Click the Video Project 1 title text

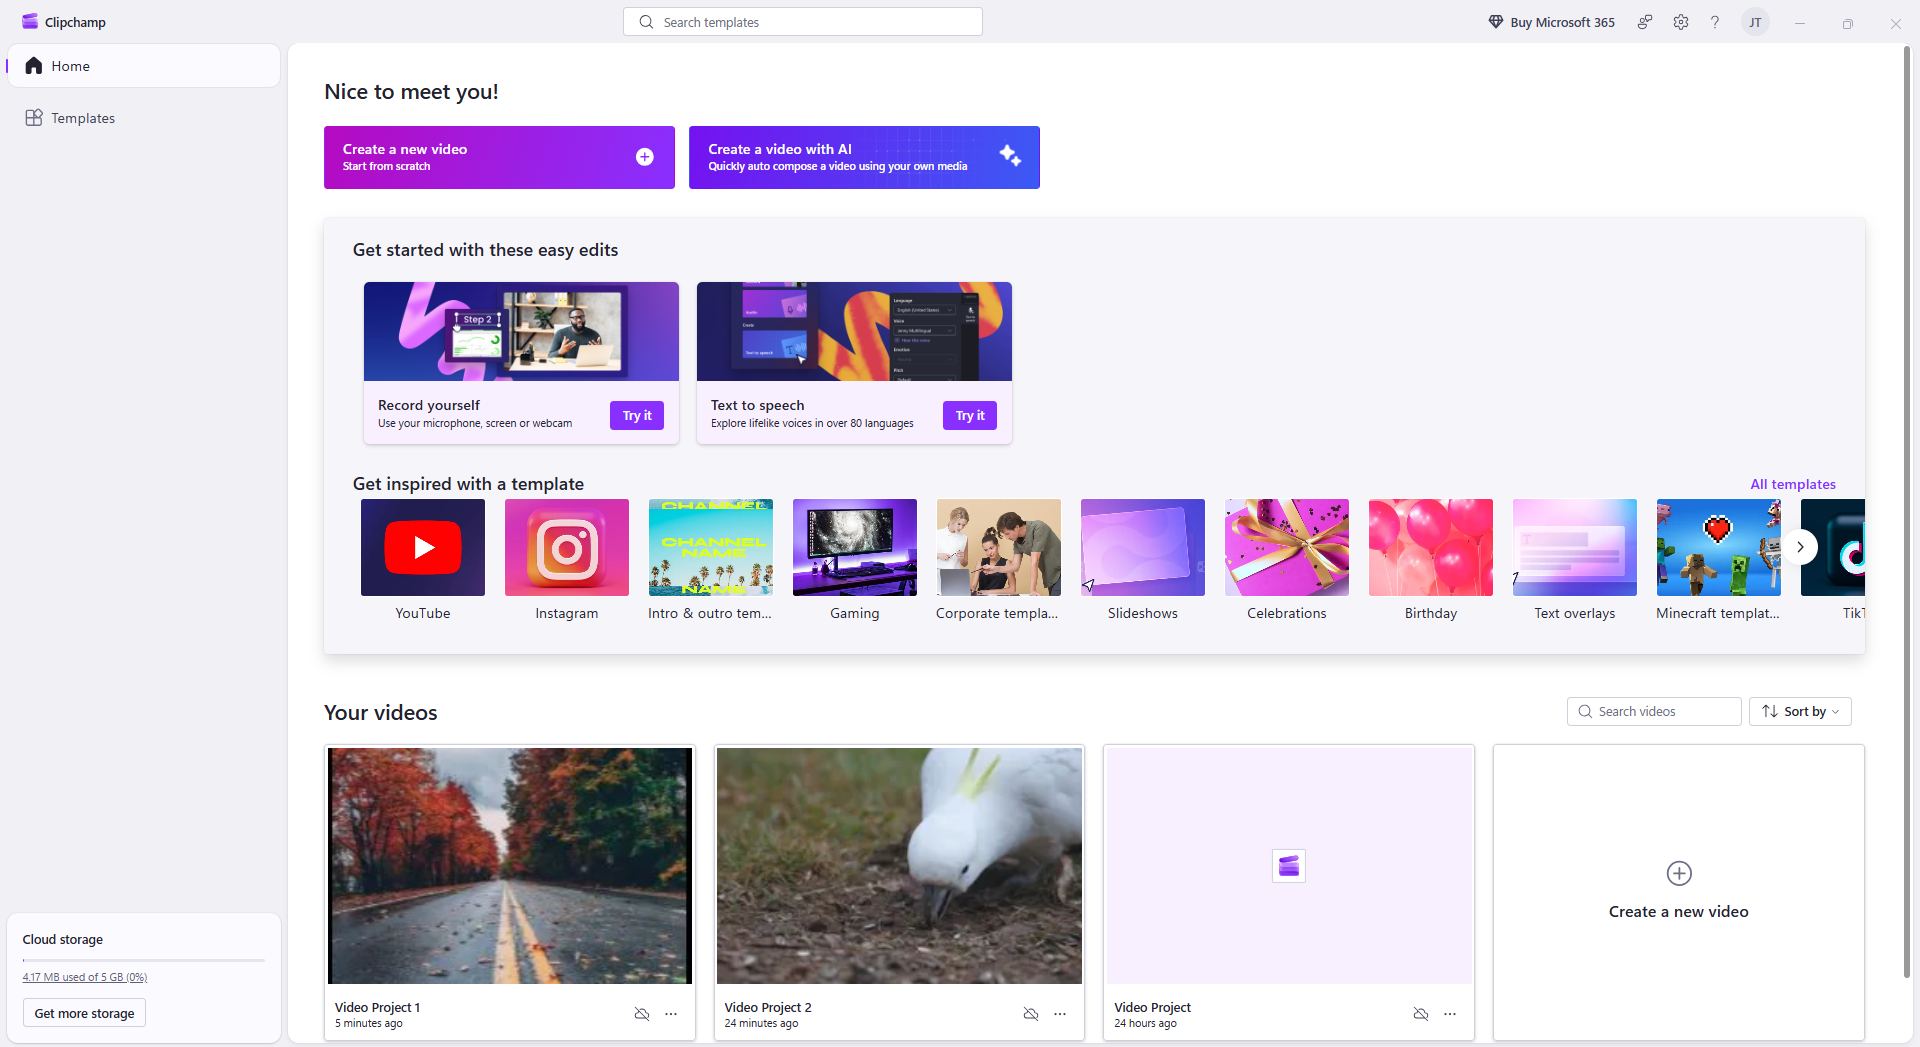pos(377,1007)
